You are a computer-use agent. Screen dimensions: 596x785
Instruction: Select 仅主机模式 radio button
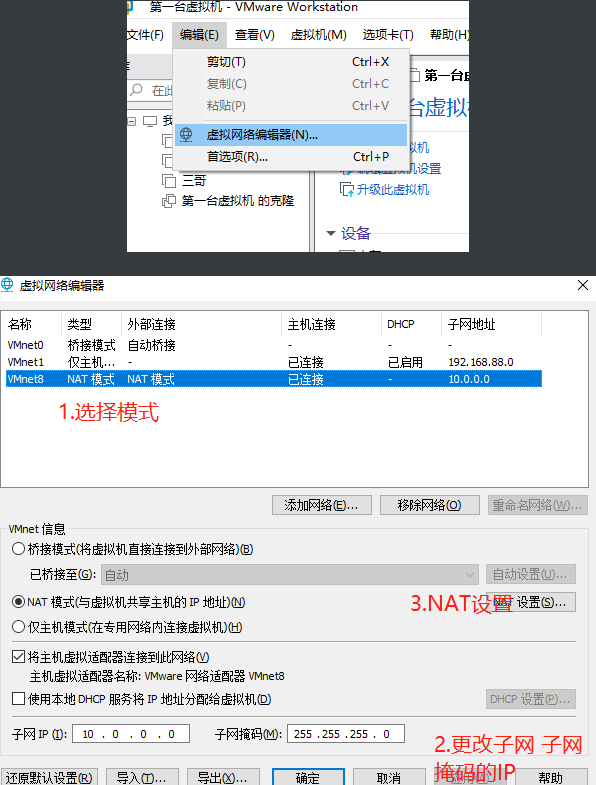click(x=19, y=626)
